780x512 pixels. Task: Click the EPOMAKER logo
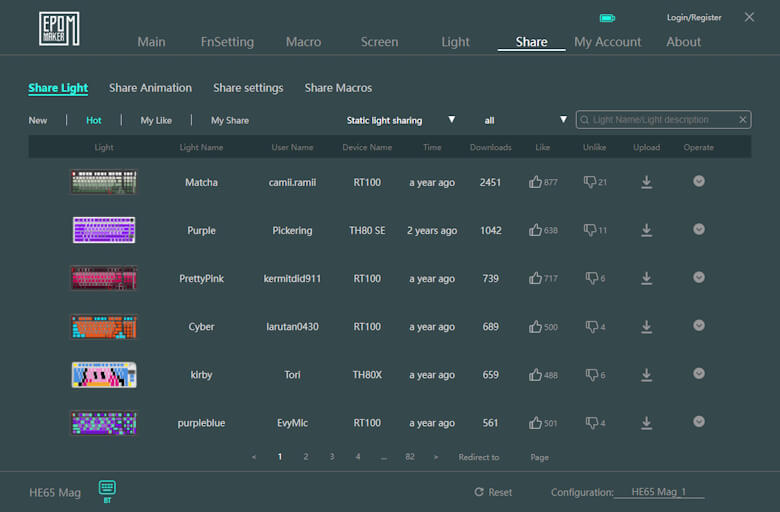pyautogui.click(x=59, y=29)
